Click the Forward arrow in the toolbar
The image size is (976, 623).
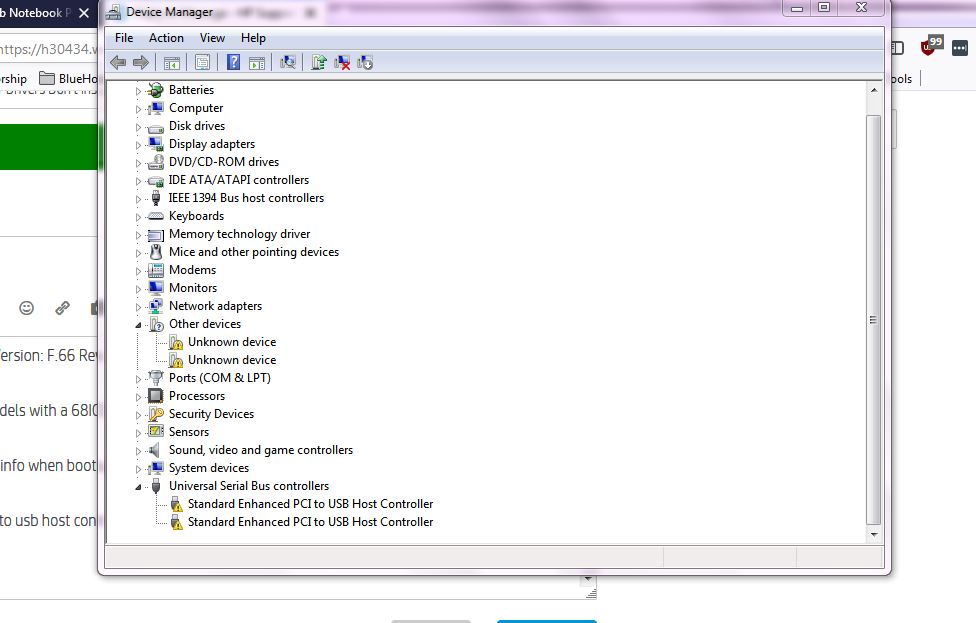tap(141, 62)
